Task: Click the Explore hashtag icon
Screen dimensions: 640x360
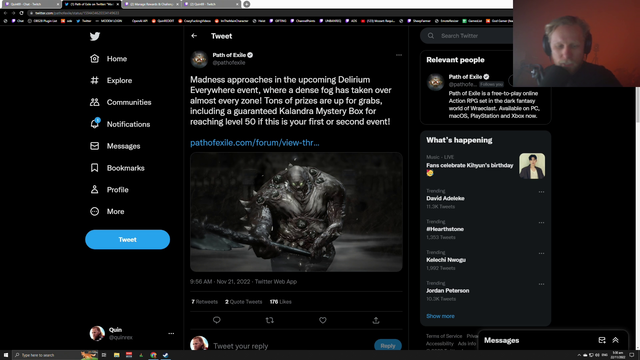Action: click(x=94, y=80)
